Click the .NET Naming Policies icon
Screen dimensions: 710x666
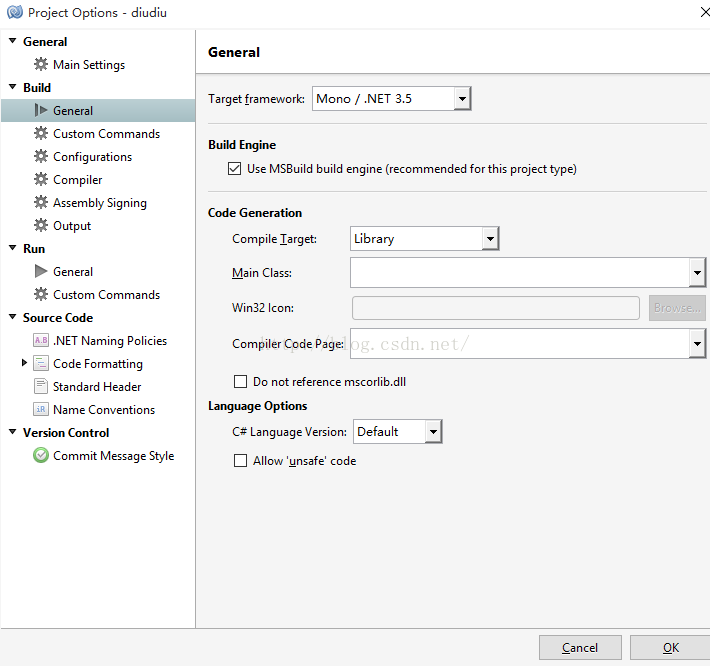pyautogui.click(x=41, y=340)
